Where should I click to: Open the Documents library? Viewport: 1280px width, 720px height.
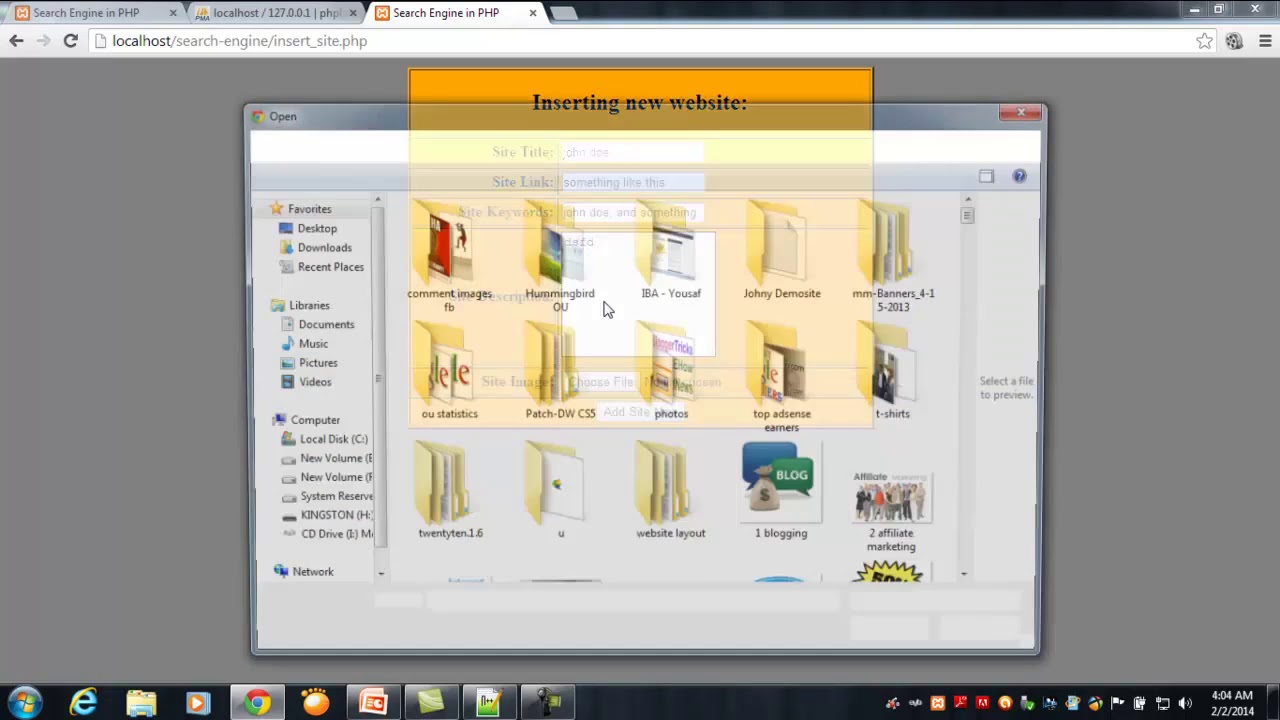(x=326, y=324)
